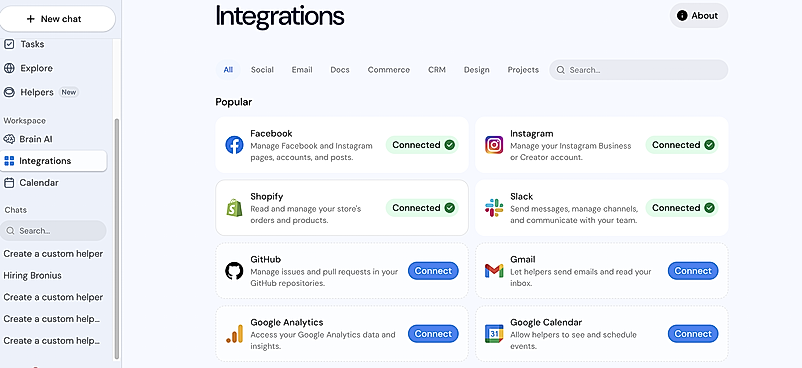The image size is (802, 368).
Task: Click the Instagram card title
Action: click(x=531, y=134)
